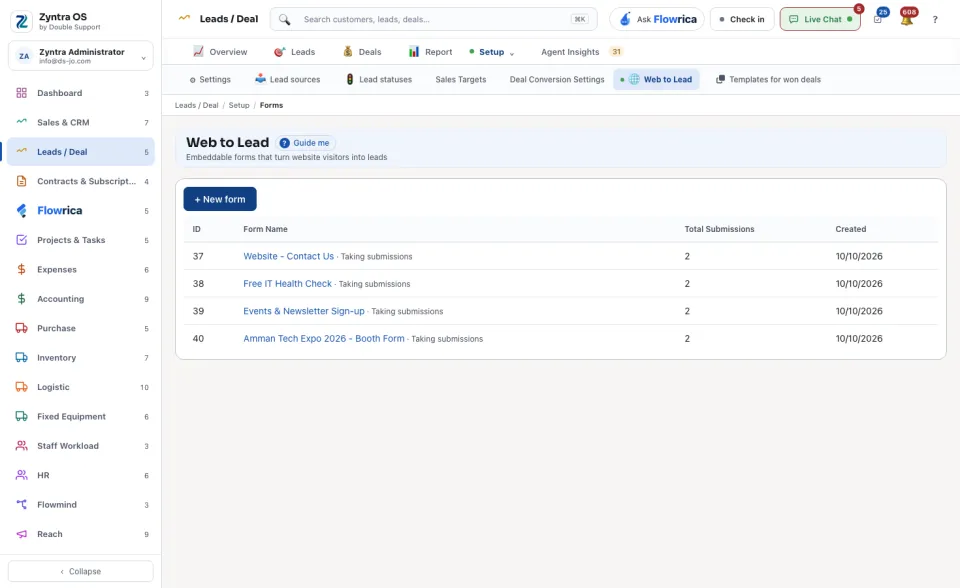Click the notifications bell icon

click(907, 19)
